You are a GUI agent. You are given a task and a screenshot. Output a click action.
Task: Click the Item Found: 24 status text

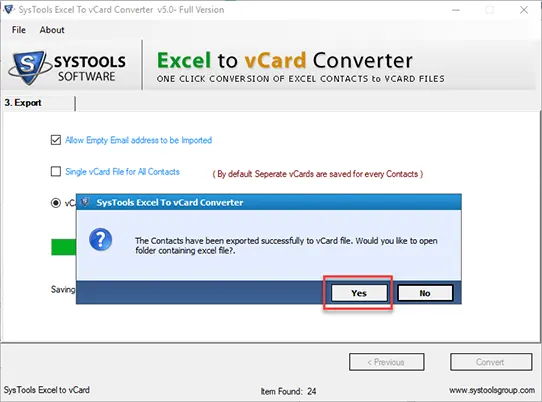pyautogui.click(x=288, y=391)
